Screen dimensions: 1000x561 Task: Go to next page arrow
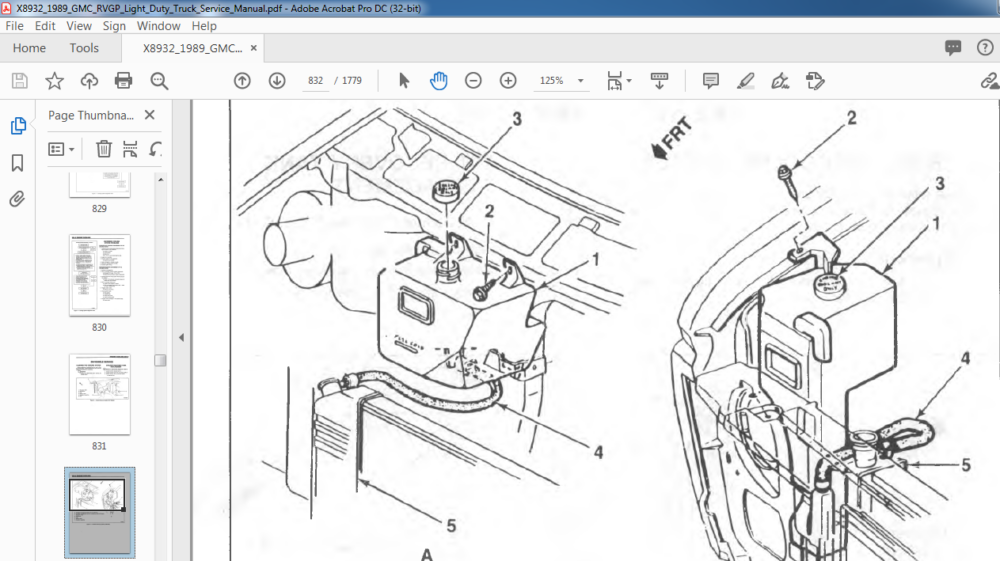pyautogui.click(x=277, y=81)
